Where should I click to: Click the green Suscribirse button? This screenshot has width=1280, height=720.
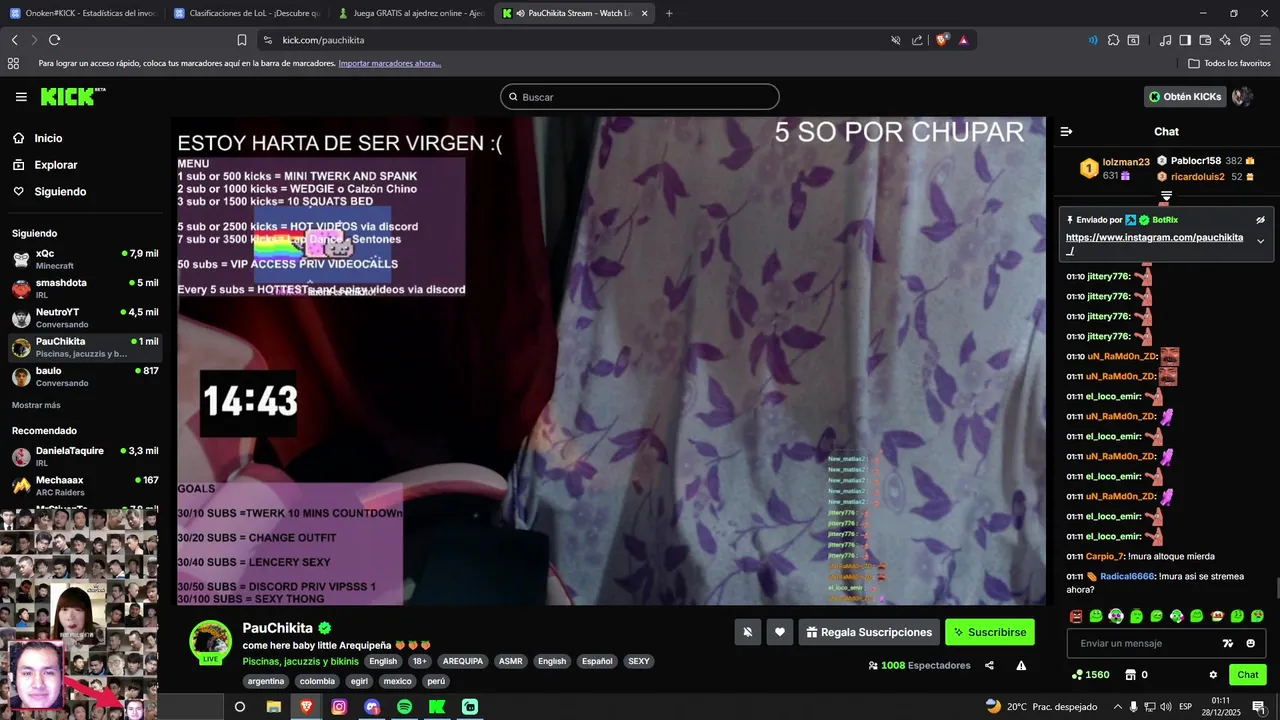tap(990, 632)
